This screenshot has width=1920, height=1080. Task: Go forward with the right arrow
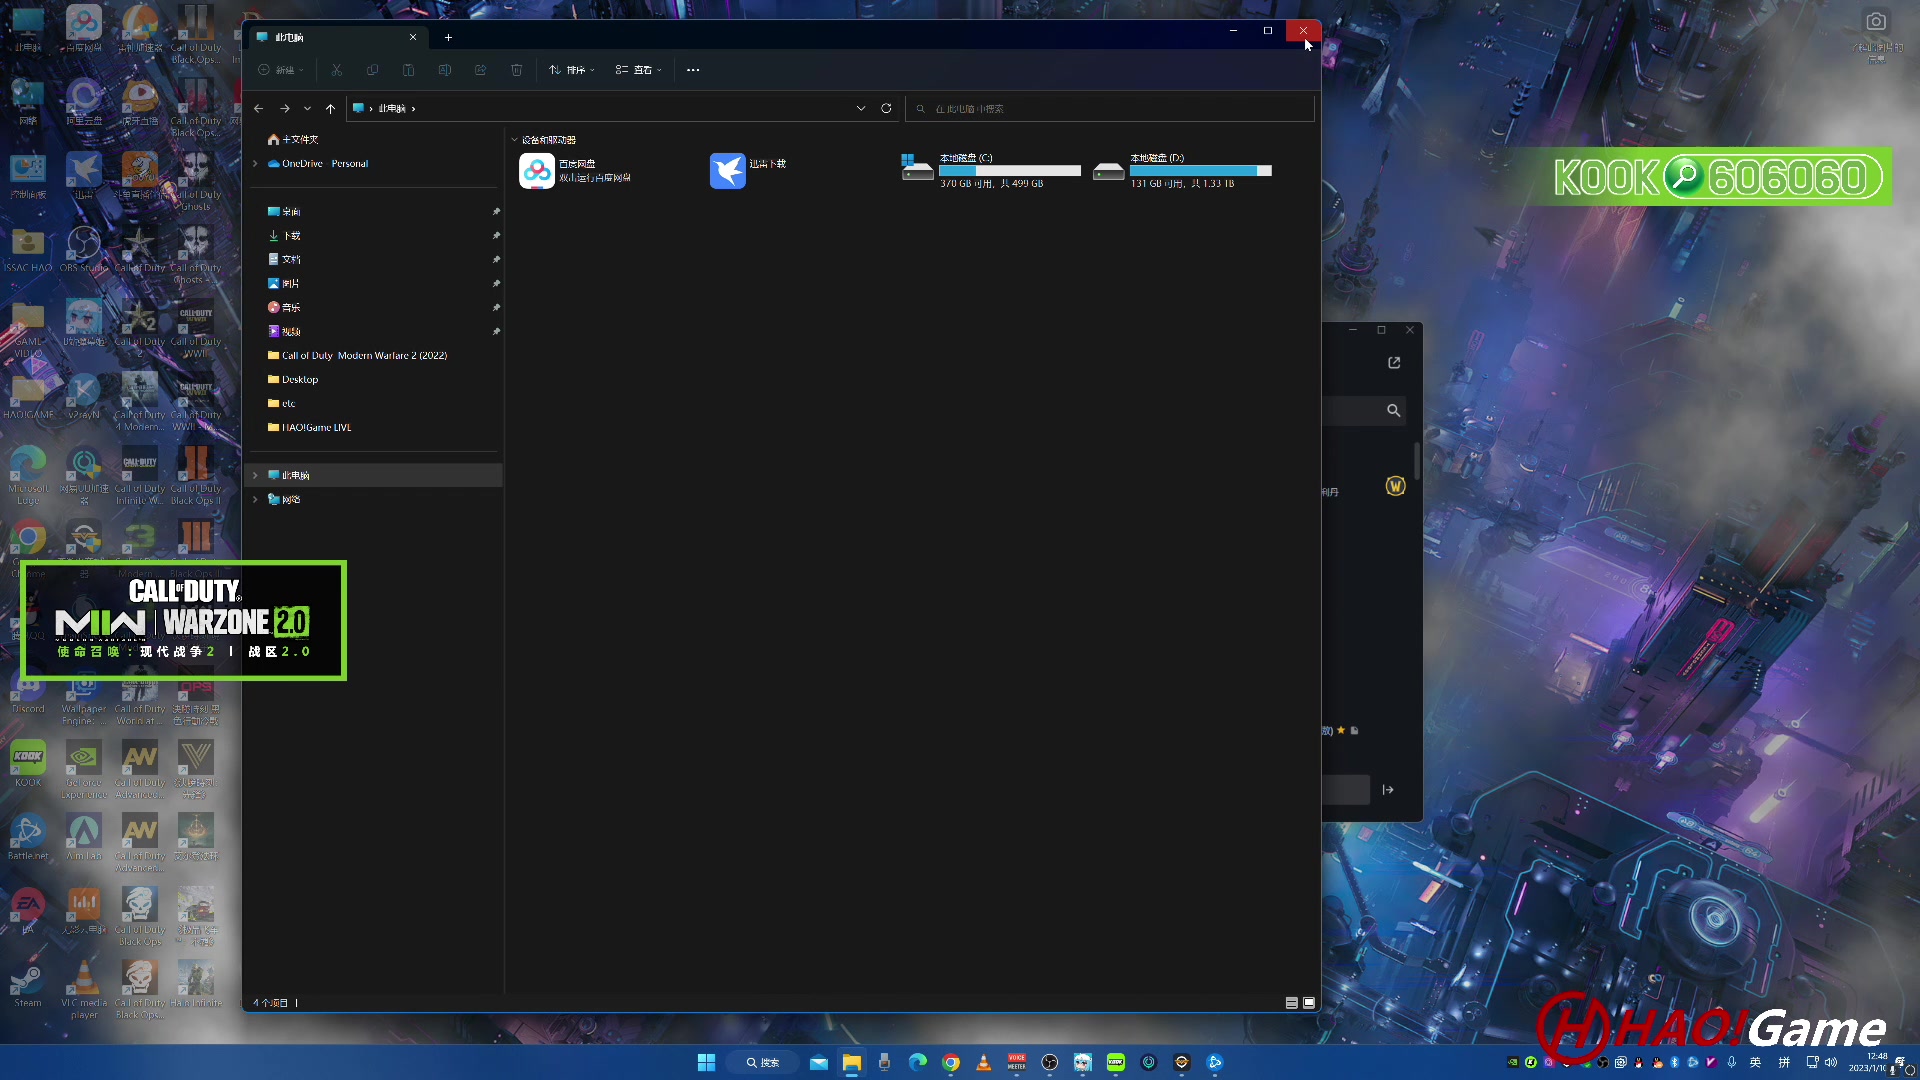[285, 108]
